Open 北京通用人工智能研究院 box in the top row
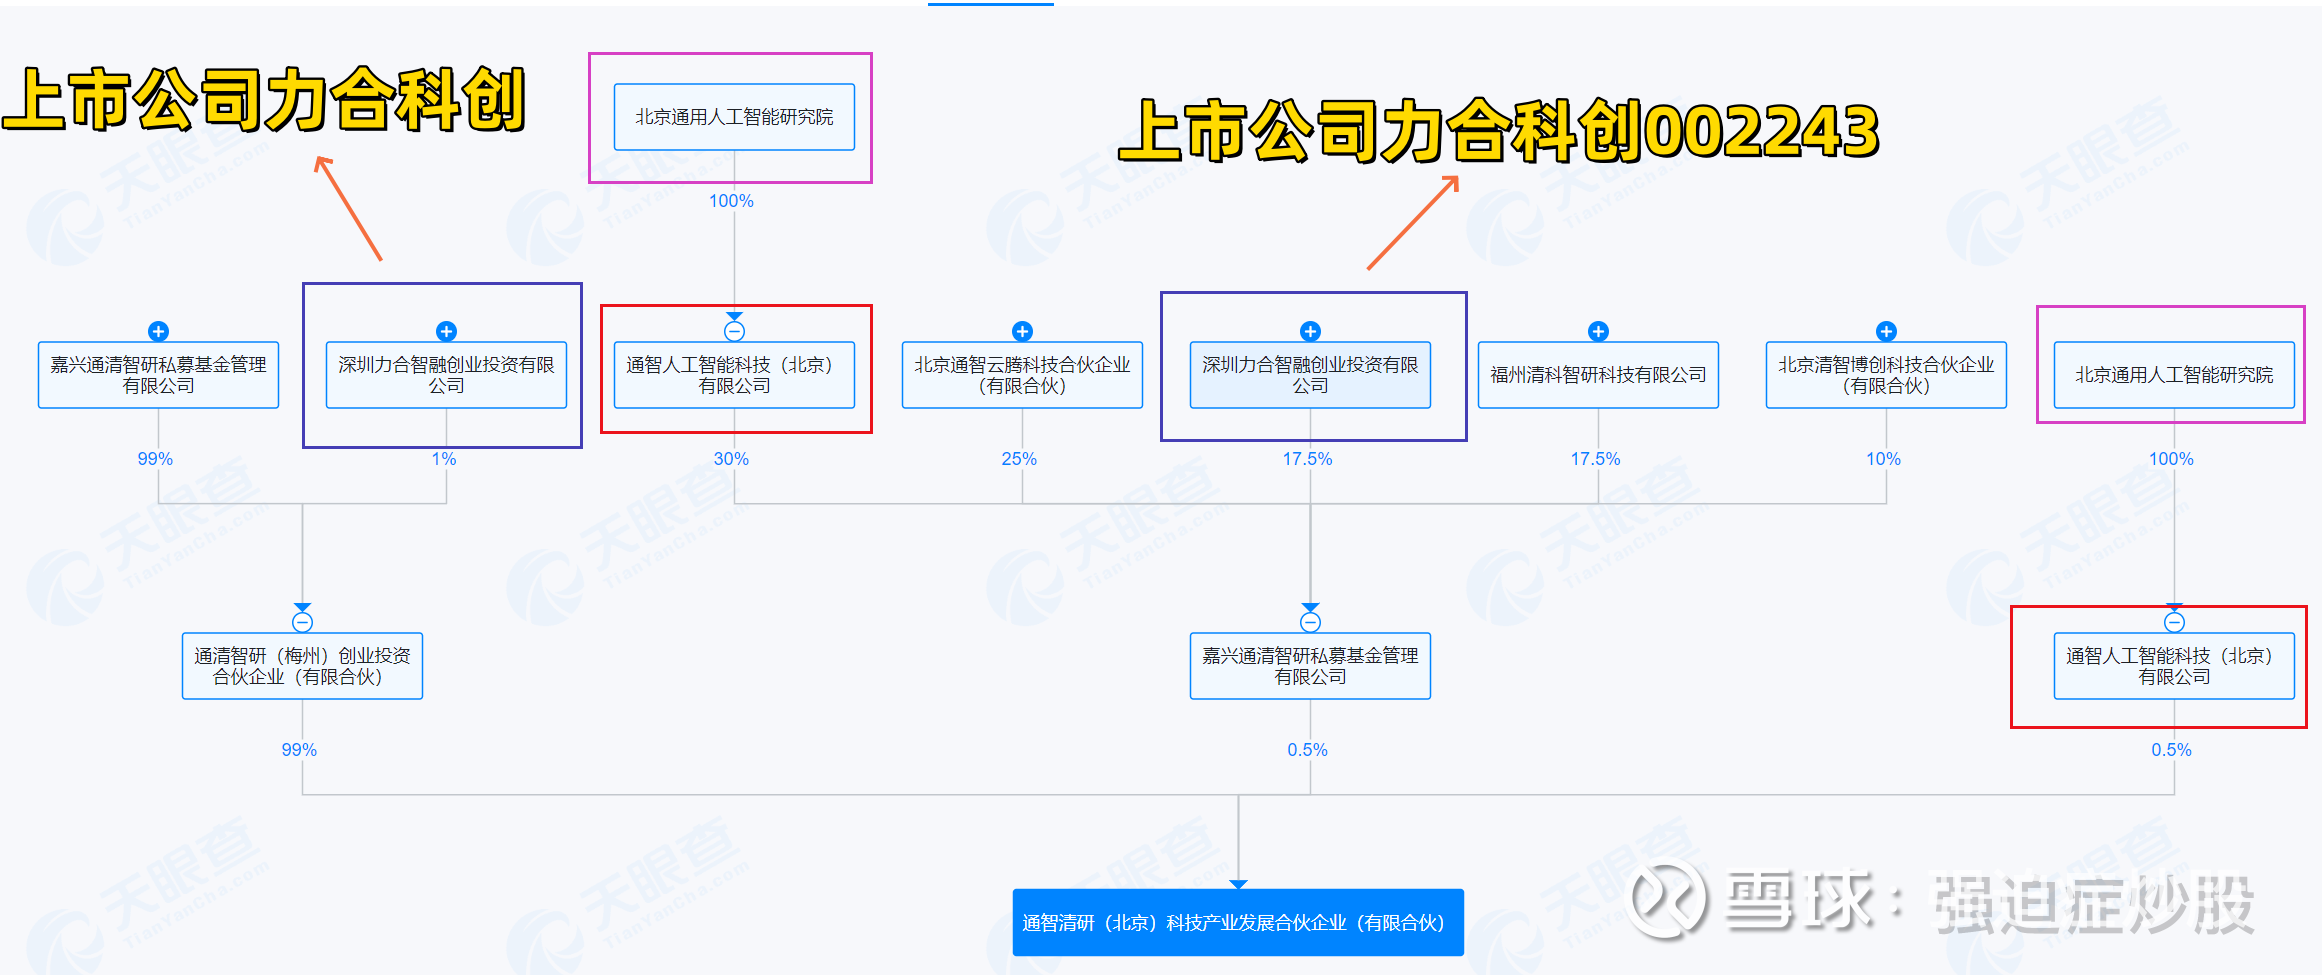The width and height of the screenshot is (2322, 975). [x=734, y=117]
